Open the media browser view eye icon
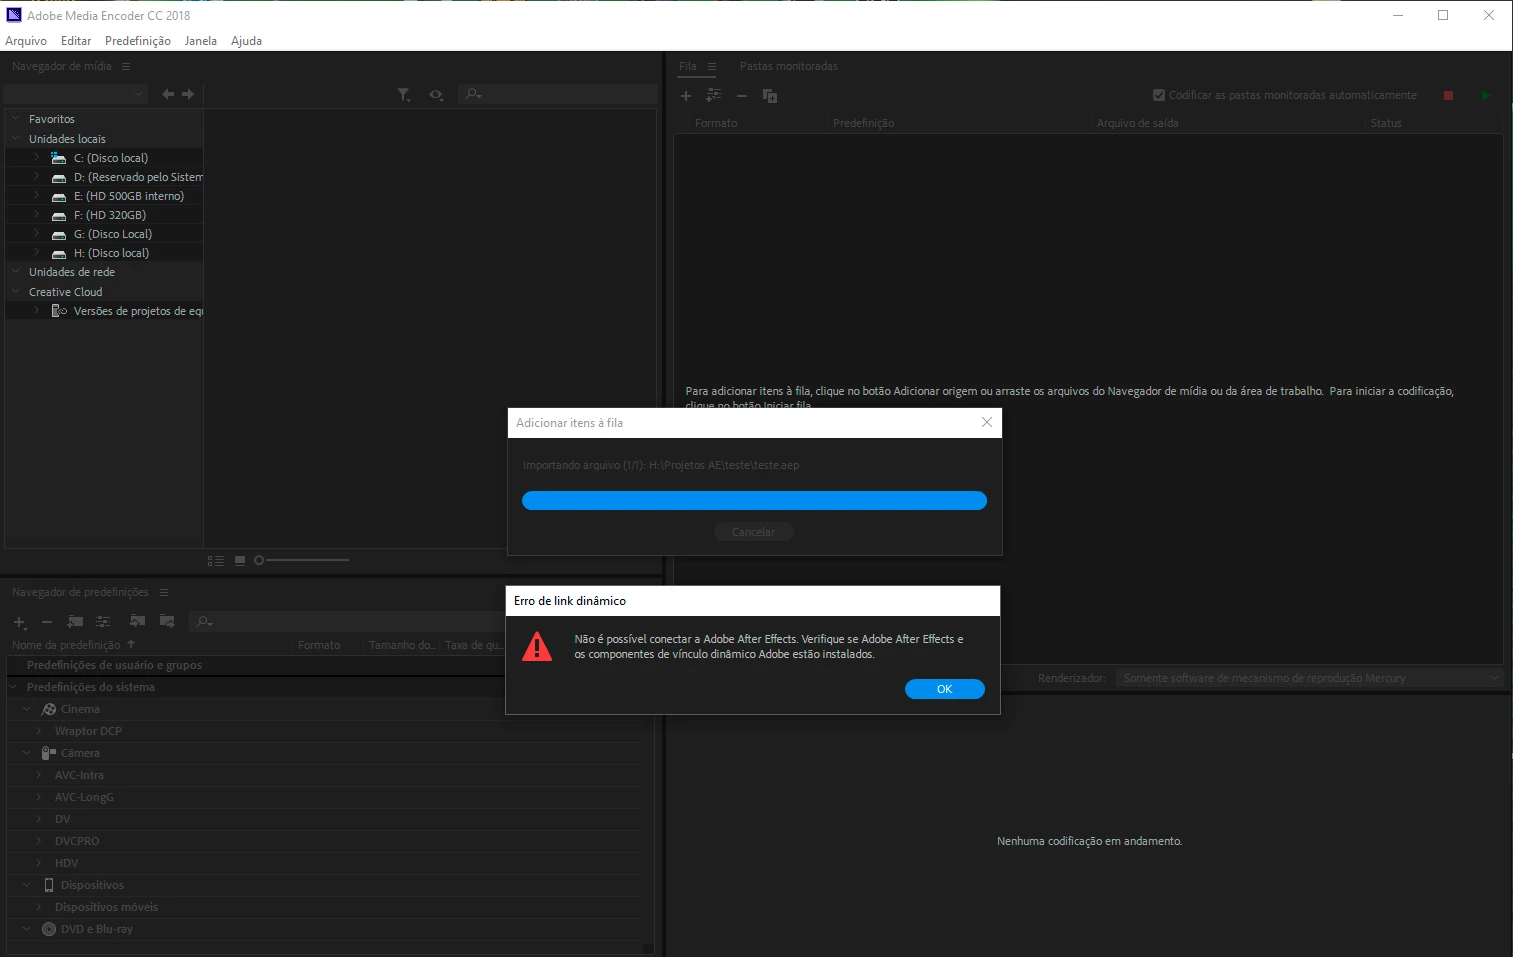The image size is (1513, 957). pyautogui.click(x=436, y=94)
